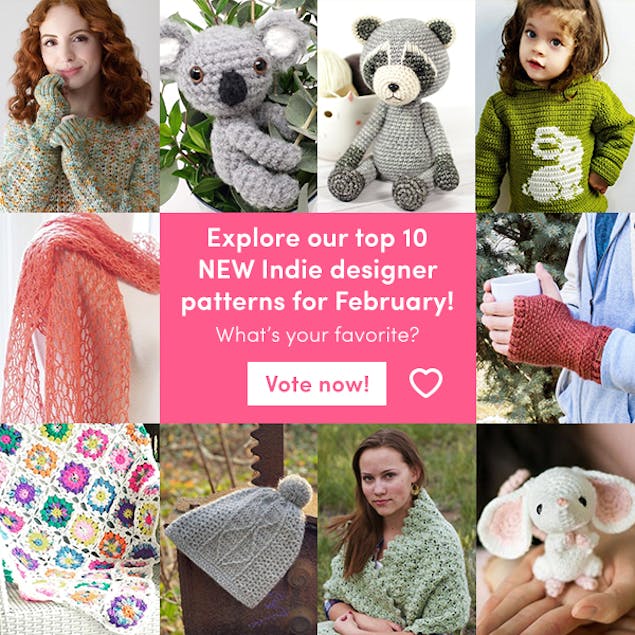Open the grey koala amigurumi photo
This screenshot has width=635, height=635.
tap(239, 106)
